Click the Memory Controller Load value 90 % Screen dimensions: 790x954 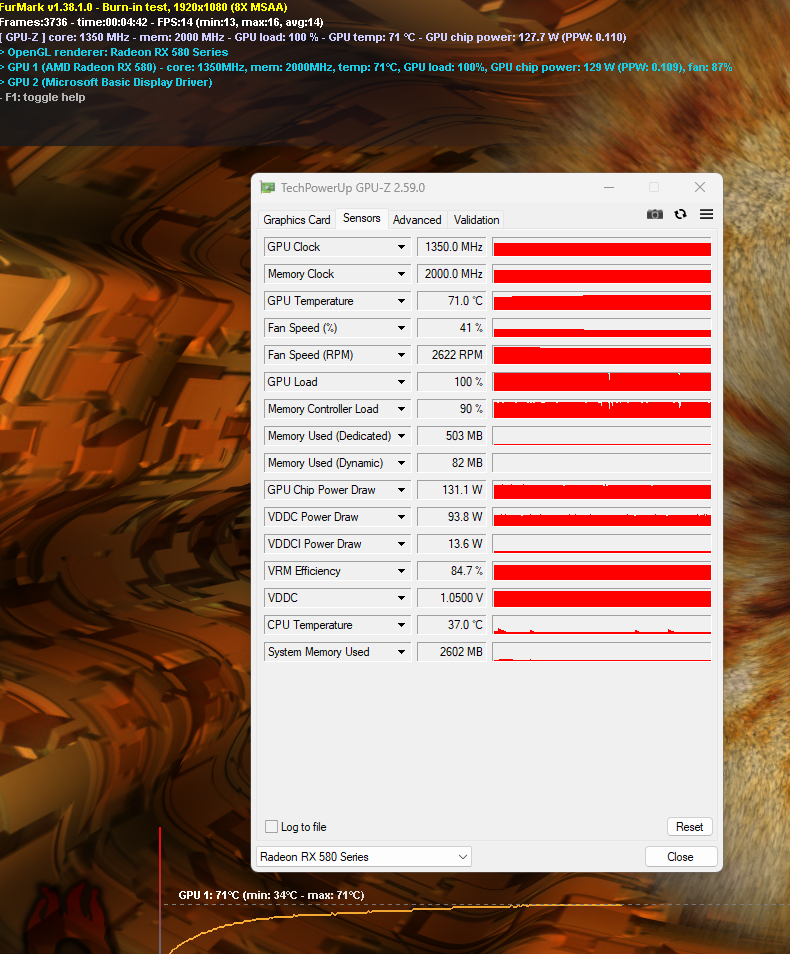[452, 409]
